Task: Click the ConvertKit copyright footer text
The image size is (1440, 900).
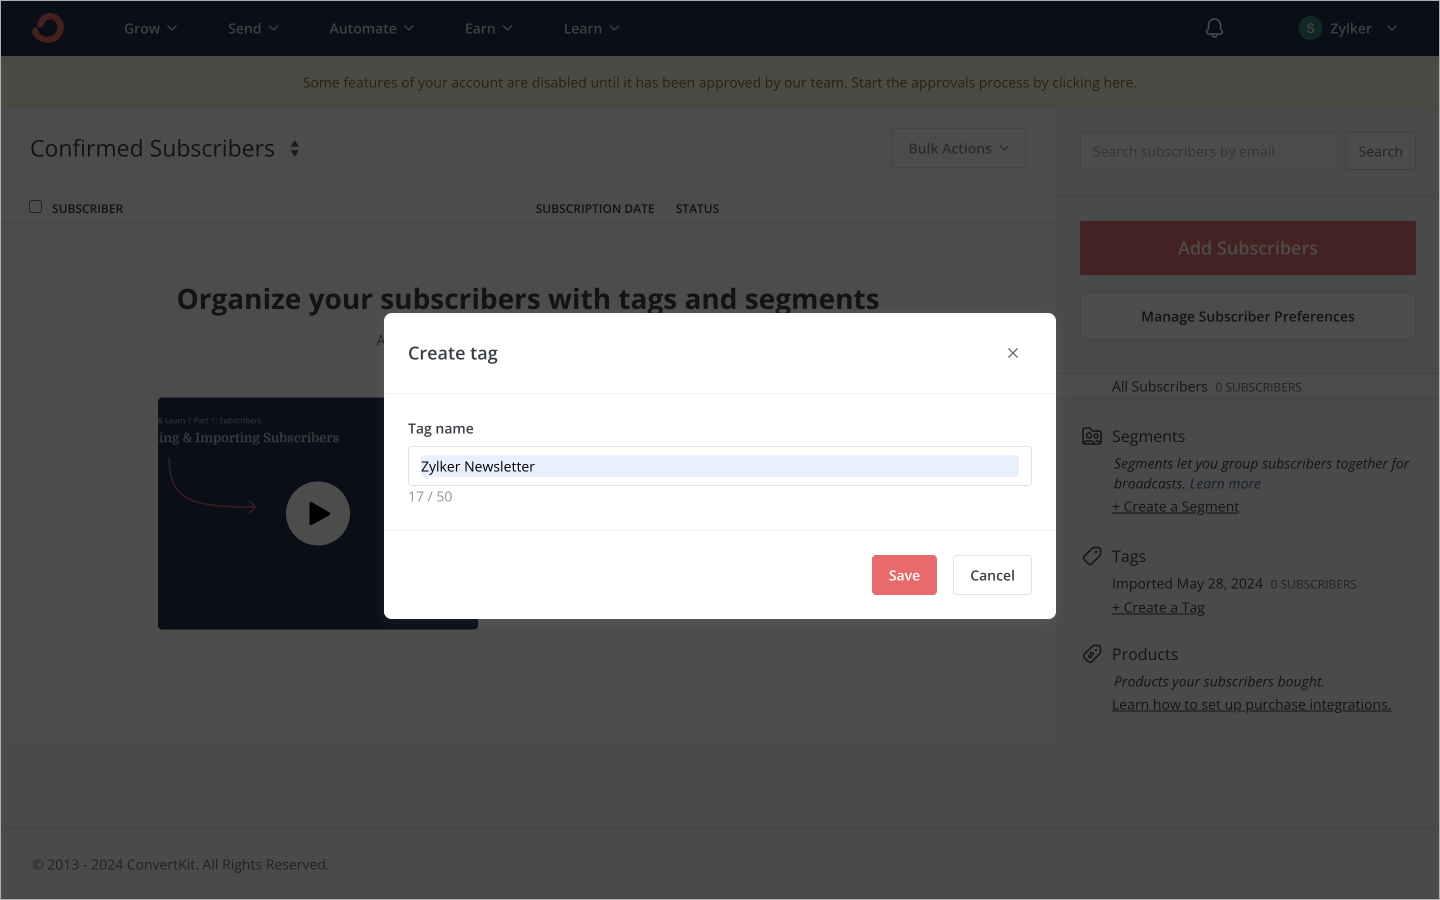Action: coord(181,865)
